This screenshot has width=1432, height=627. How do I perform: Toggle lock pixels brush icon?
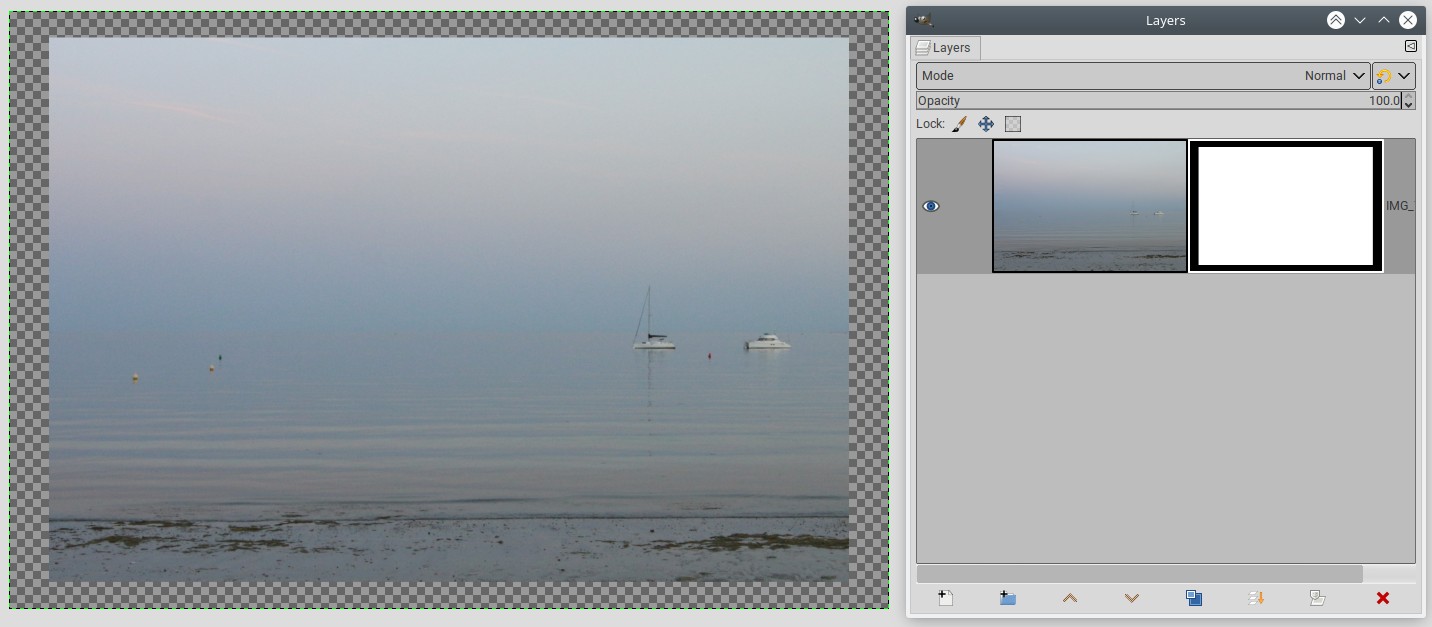point(959,124)
